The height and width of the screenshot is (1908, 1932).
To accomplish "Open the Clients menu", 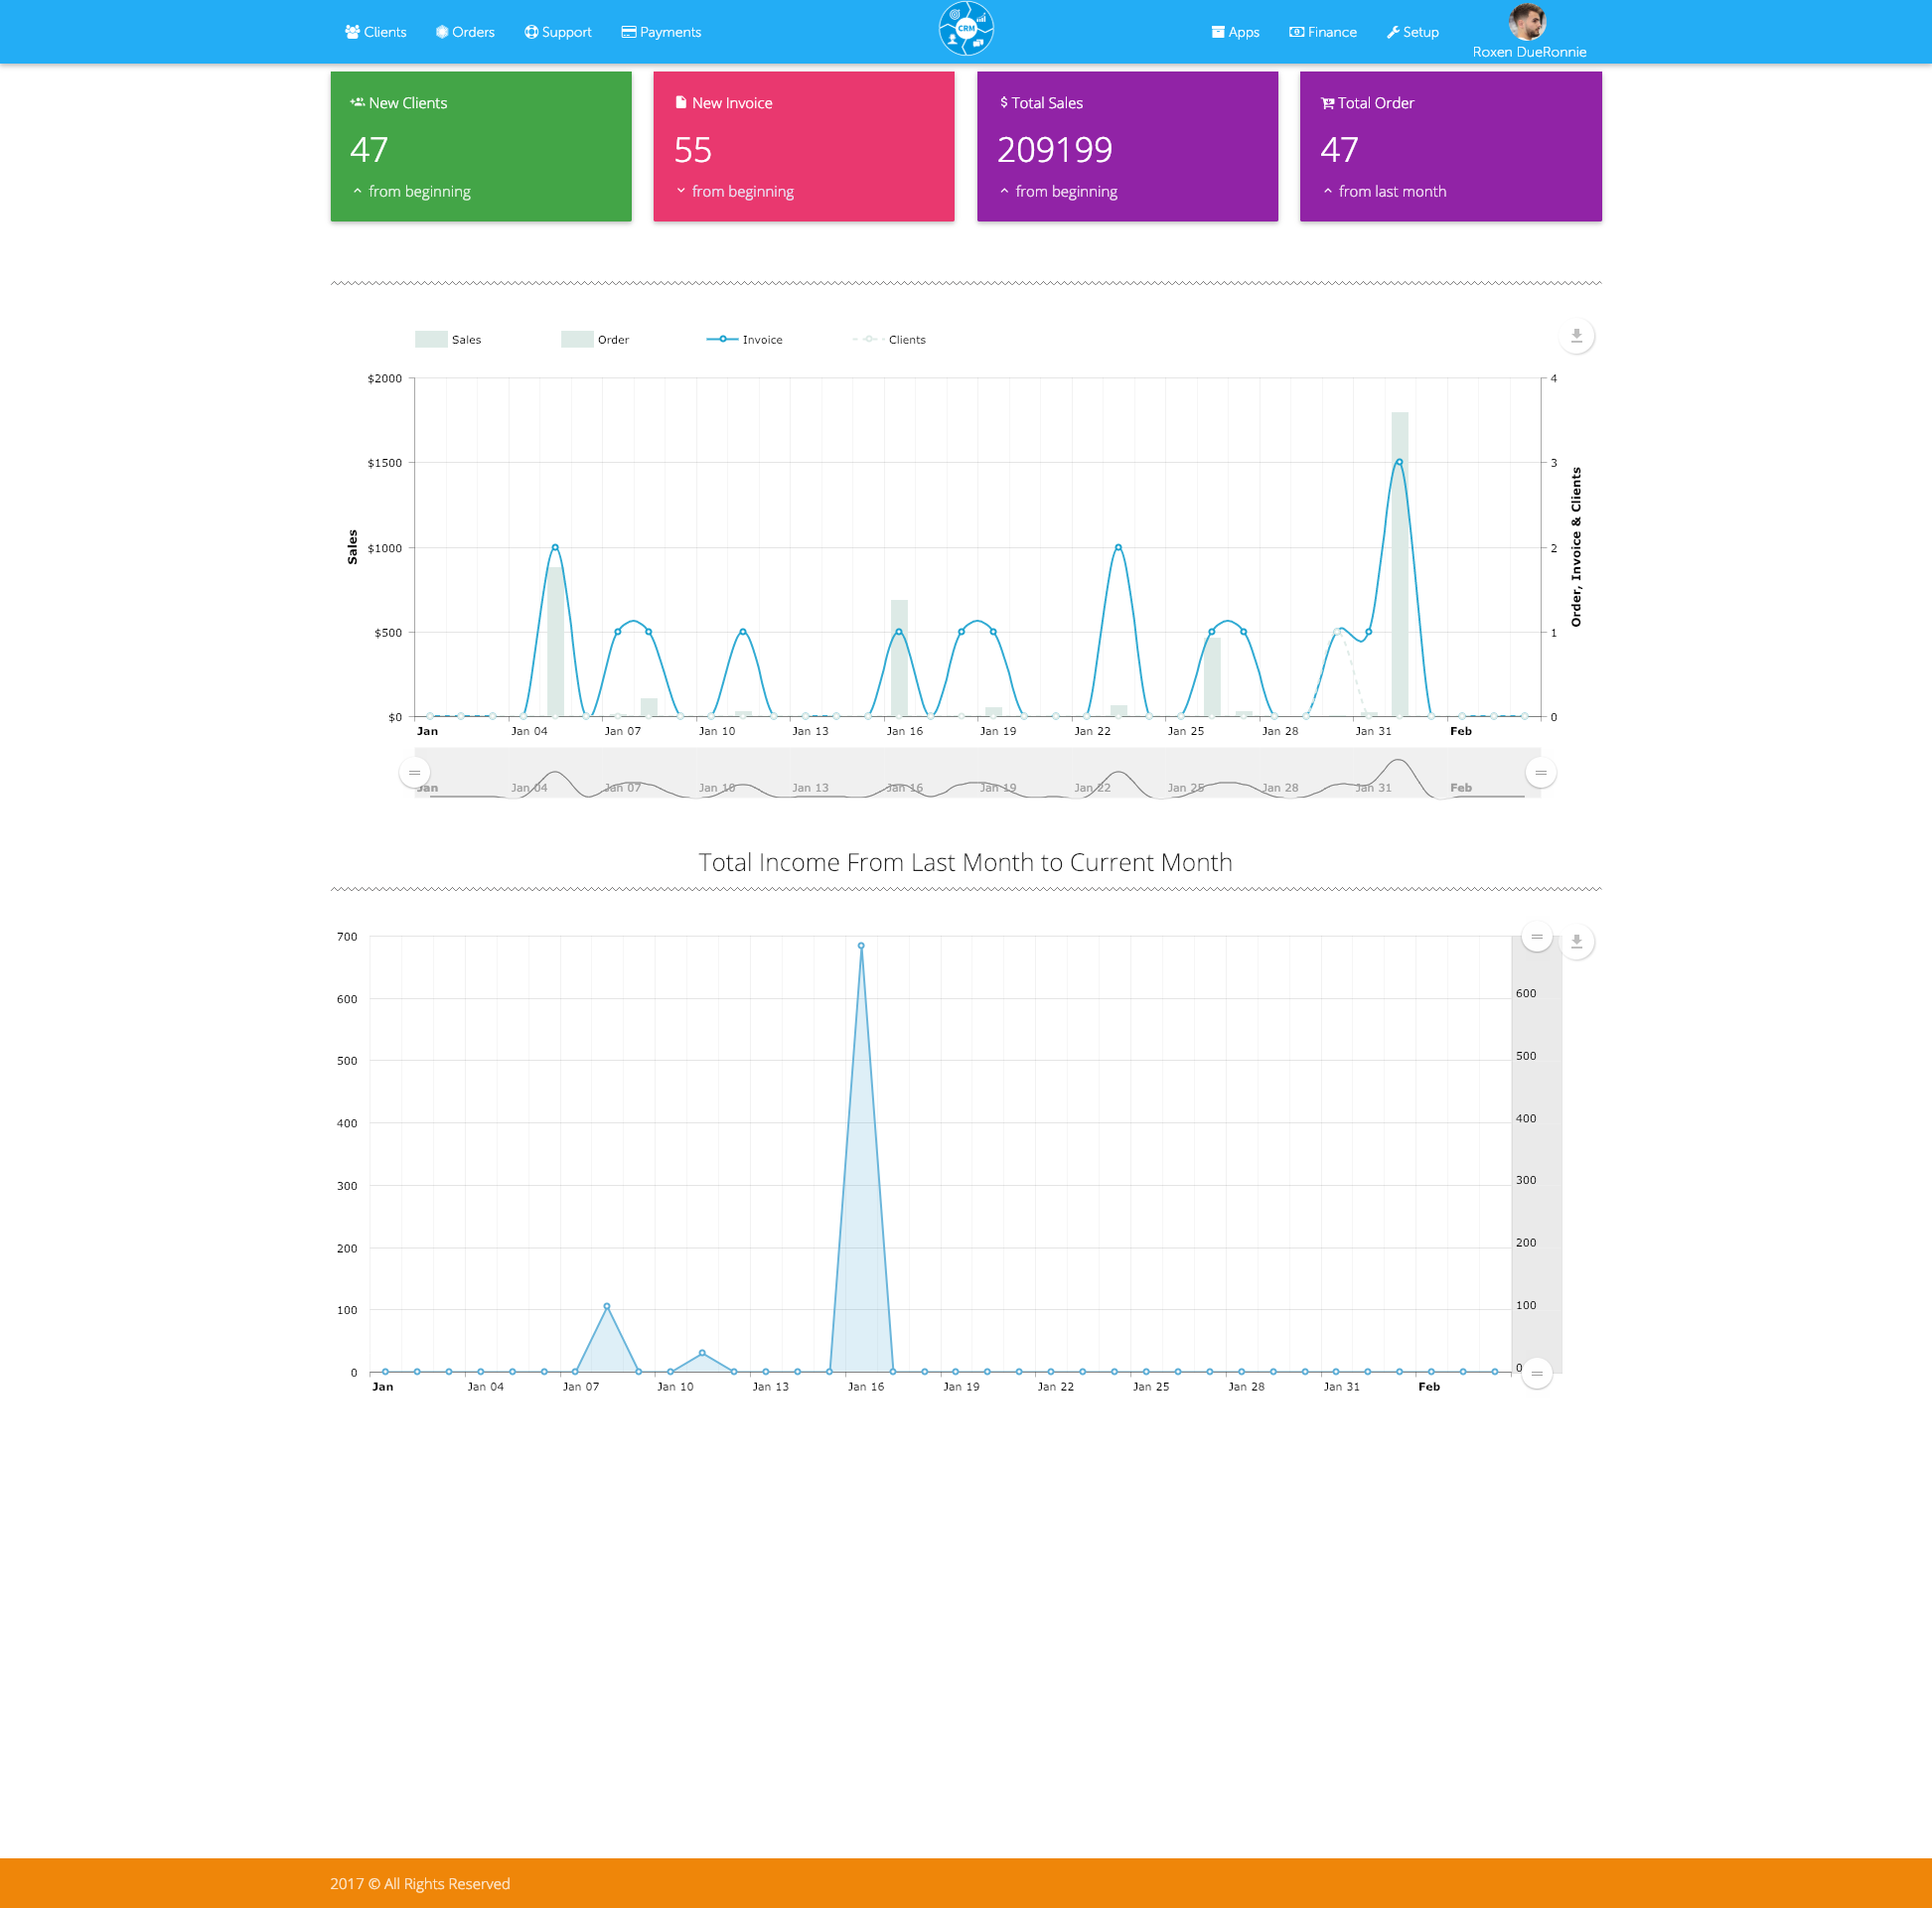I will (x=376, y=32).
